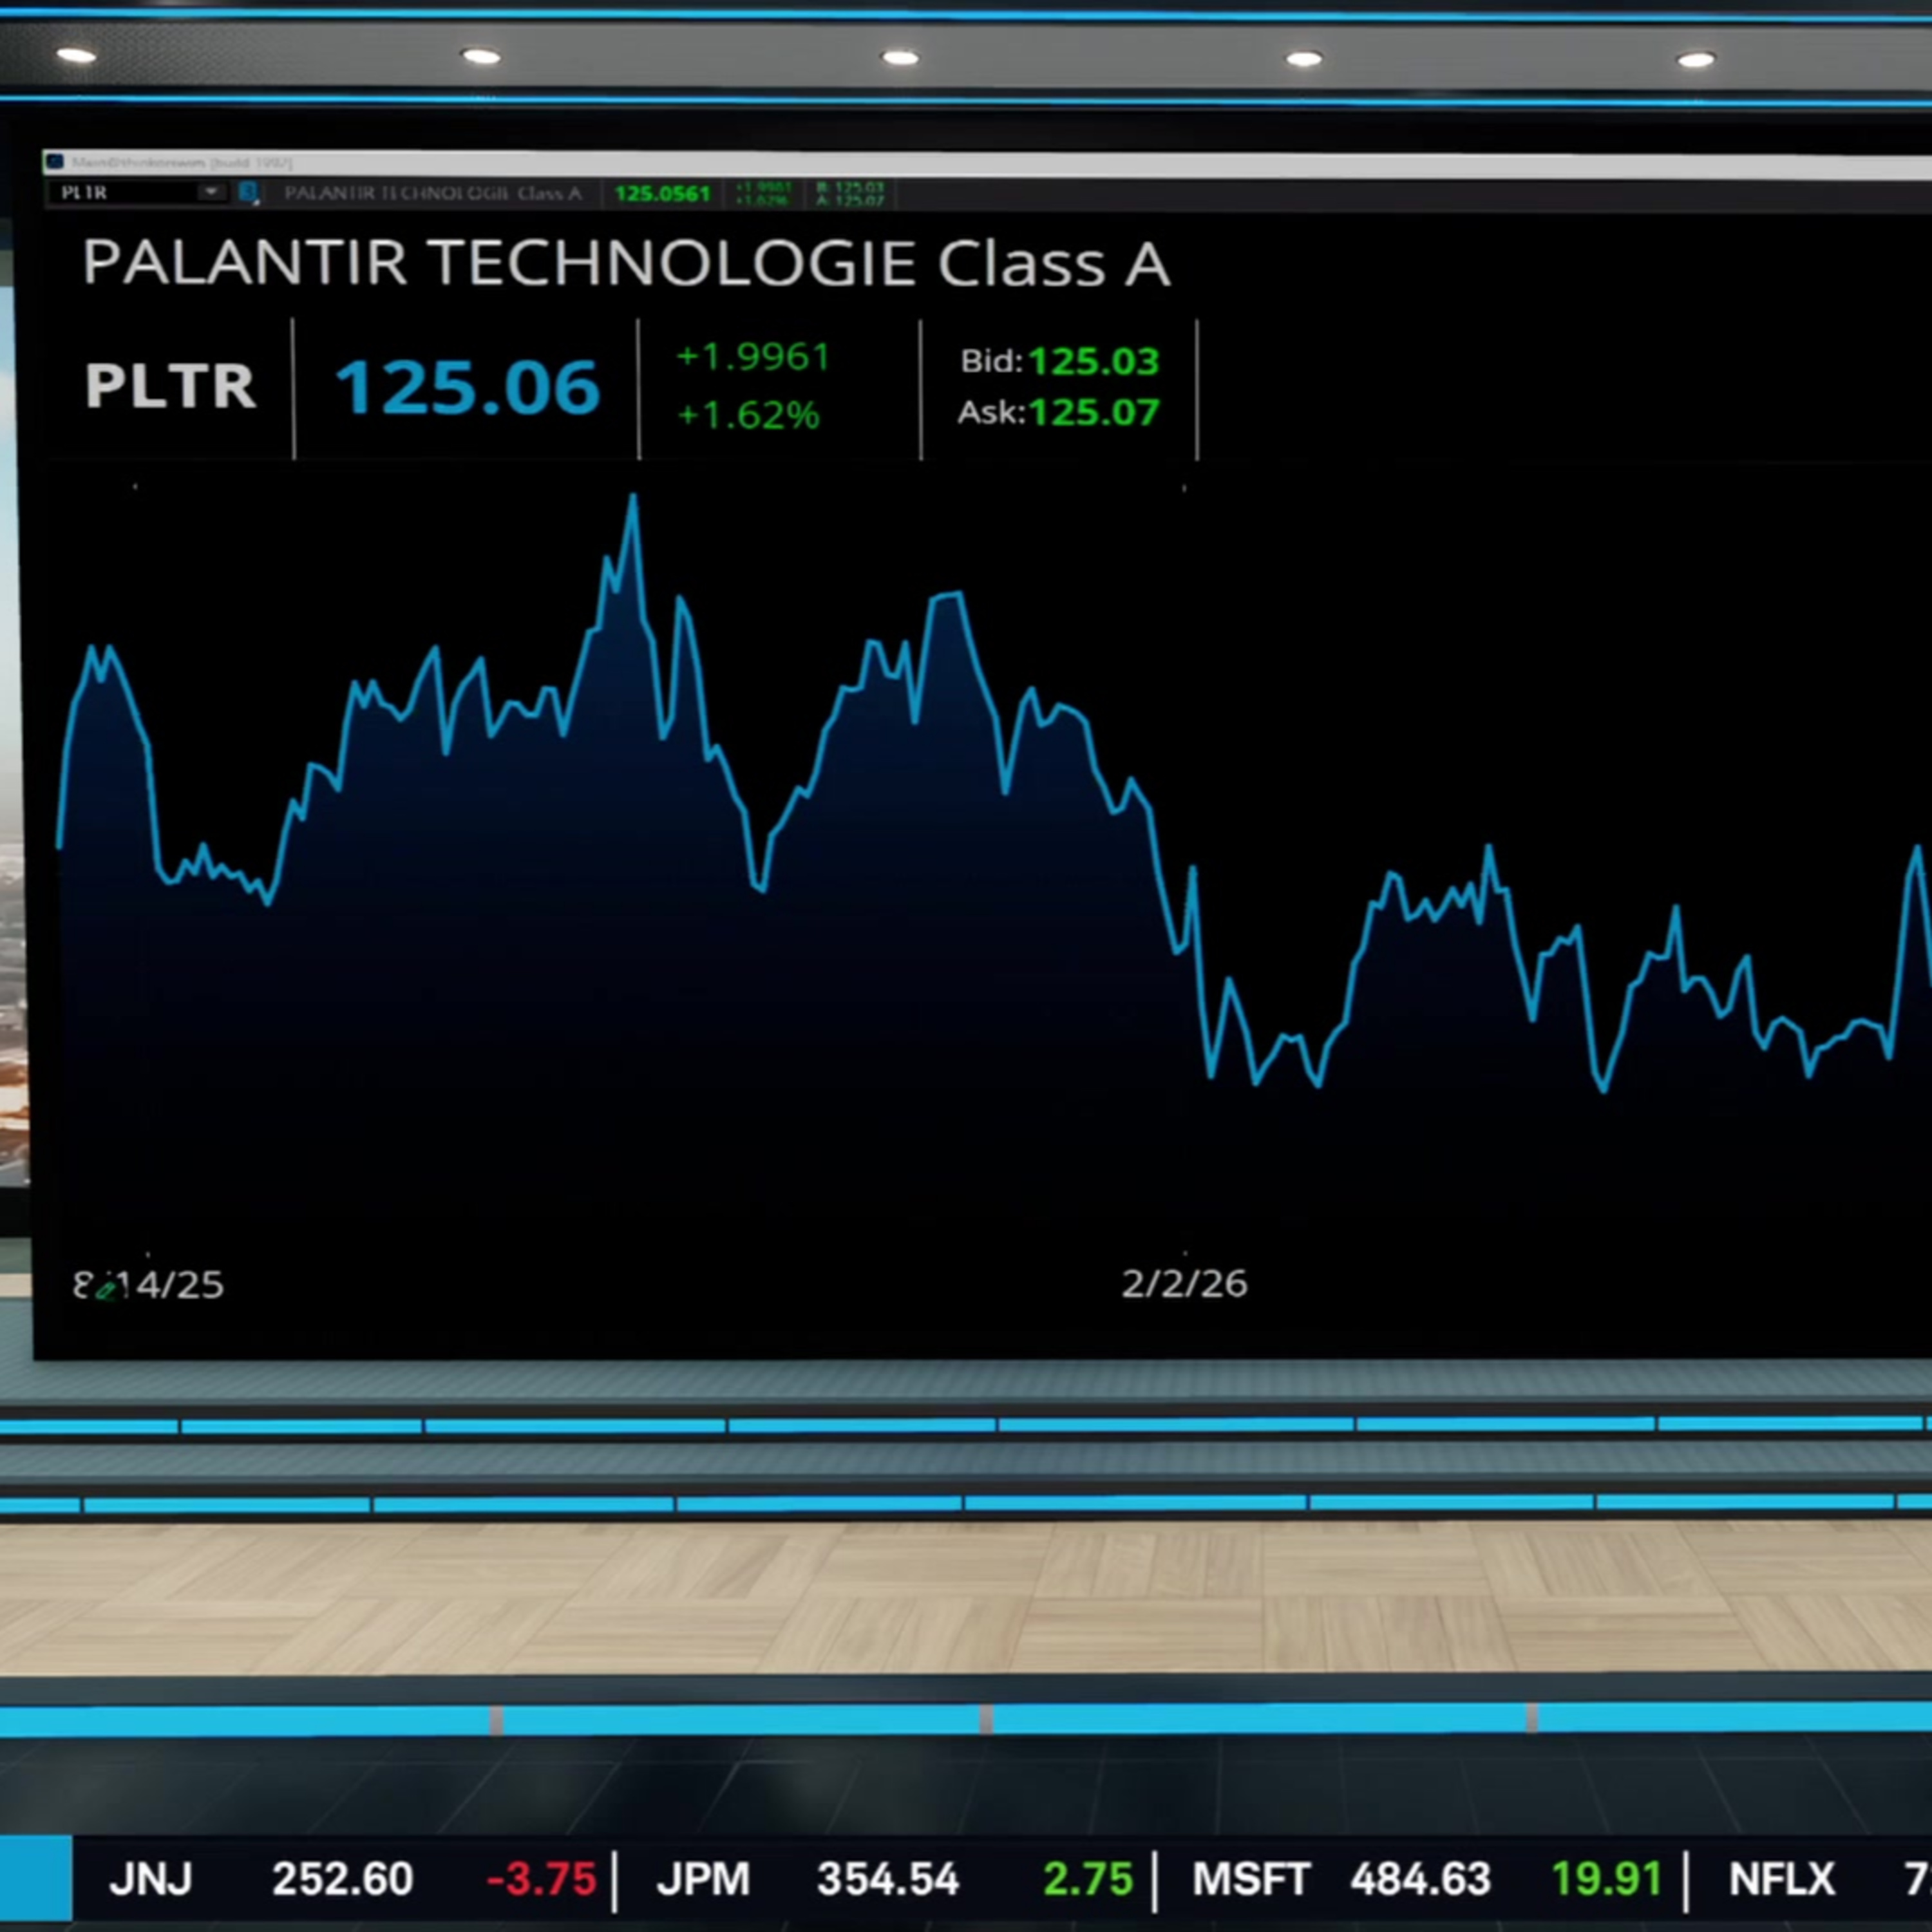The width and height of the screenshot is (1932, 1932).
Task: Click the 8/14/25 date axis label
Action: tap(149, 1285)
